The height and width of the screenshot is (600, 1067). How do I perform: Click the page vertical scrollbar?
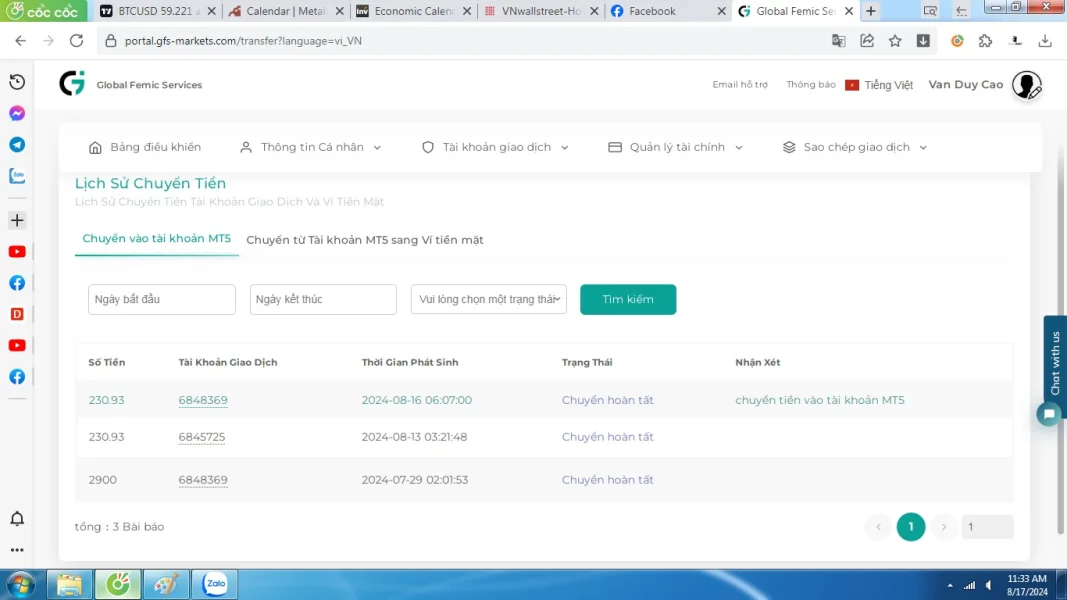tap(1061, 340)
